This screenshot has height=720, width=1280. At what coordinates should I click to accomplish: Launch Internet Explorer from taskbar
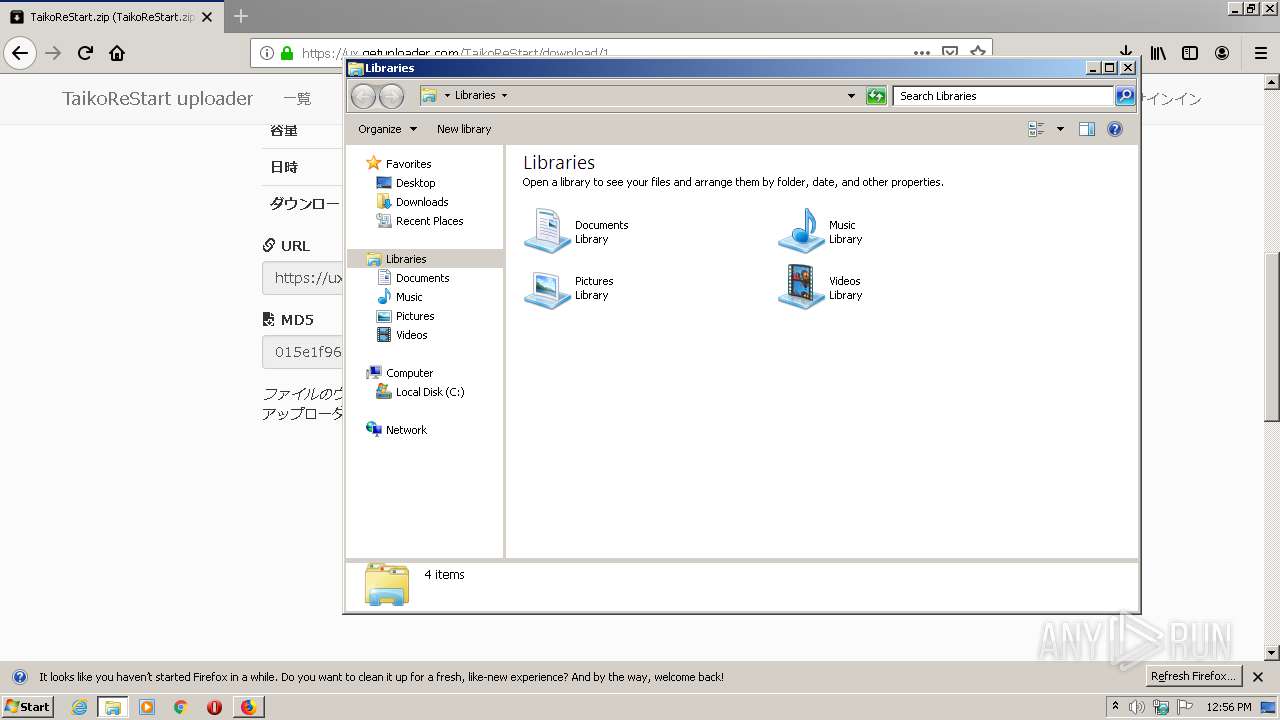(x=79, y=707)
